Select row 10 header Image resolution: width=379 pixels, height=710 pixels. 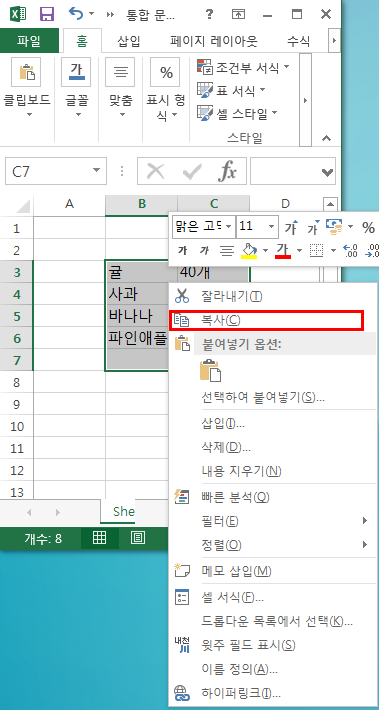point(17,427)
